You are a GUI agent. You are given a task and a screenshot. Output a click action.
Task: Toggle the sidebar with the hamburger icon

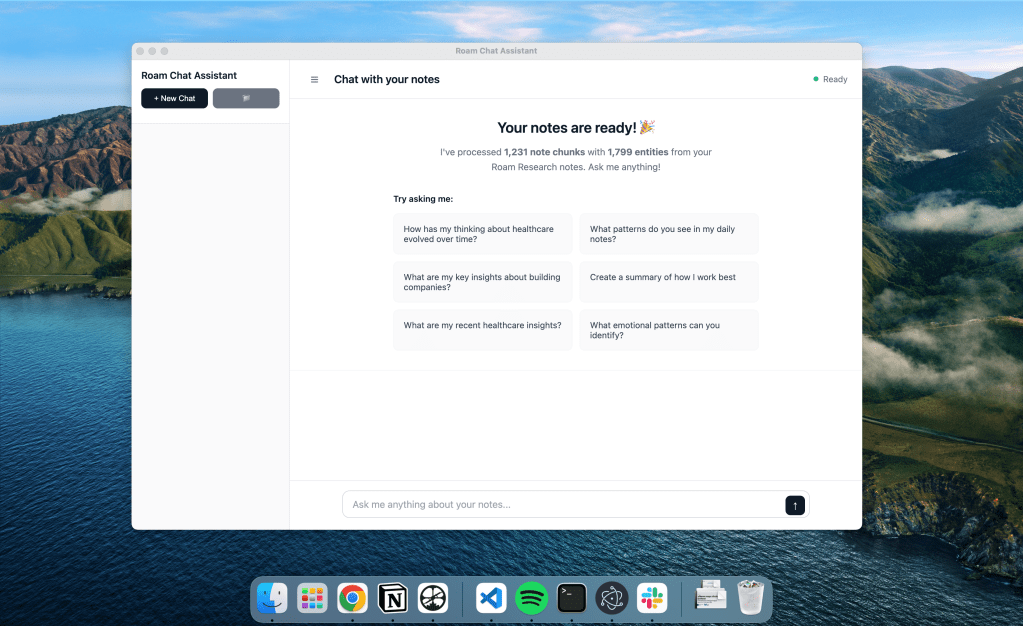(314, 80)
